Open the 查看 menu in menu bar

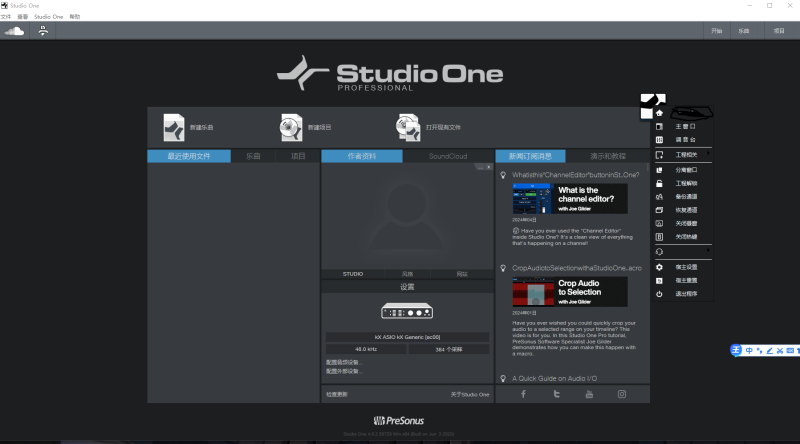(x=23, y=17)
